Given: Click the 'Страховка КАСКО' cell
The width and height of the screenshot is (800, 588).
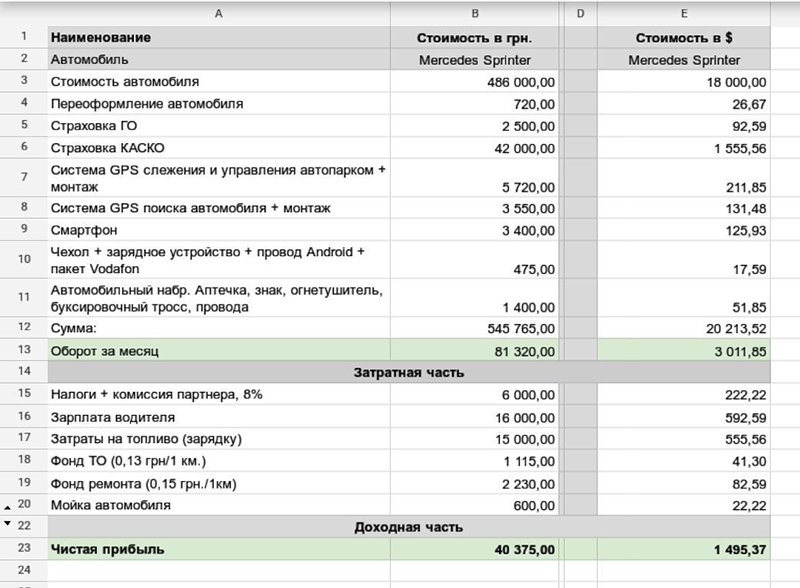Looking at the screenshot, I should click(219, 148).
